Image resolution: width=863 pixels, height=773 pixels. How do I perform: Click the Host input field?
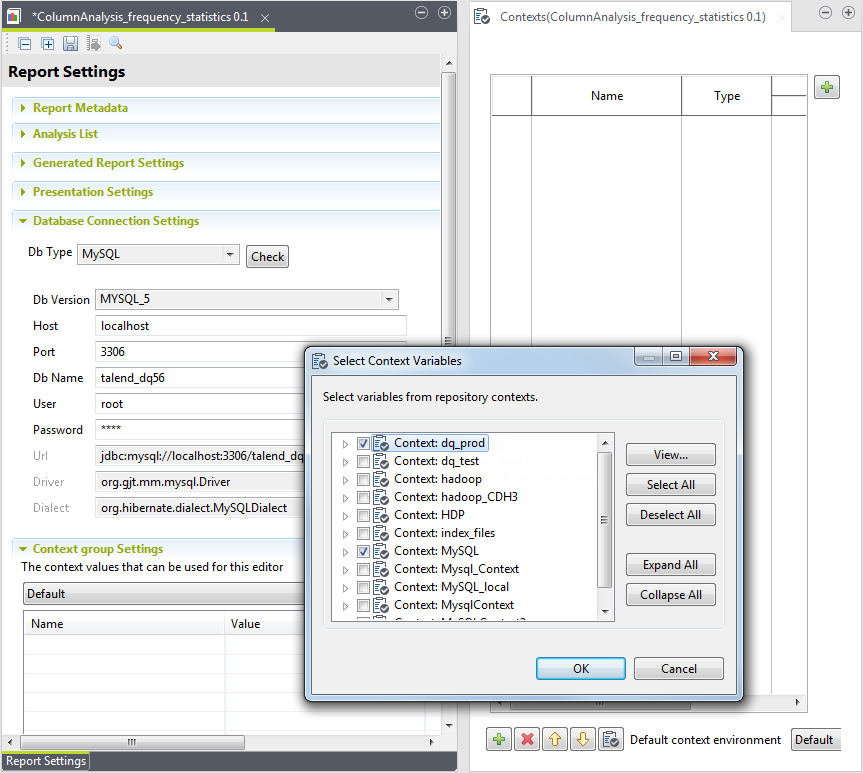tap(250, 326)
